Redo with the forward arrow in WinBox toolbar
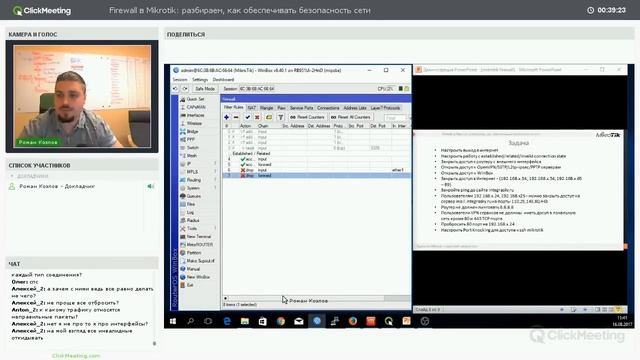This screenshot has height=360, width=640. pyautogui.click(x=185, y=89)
